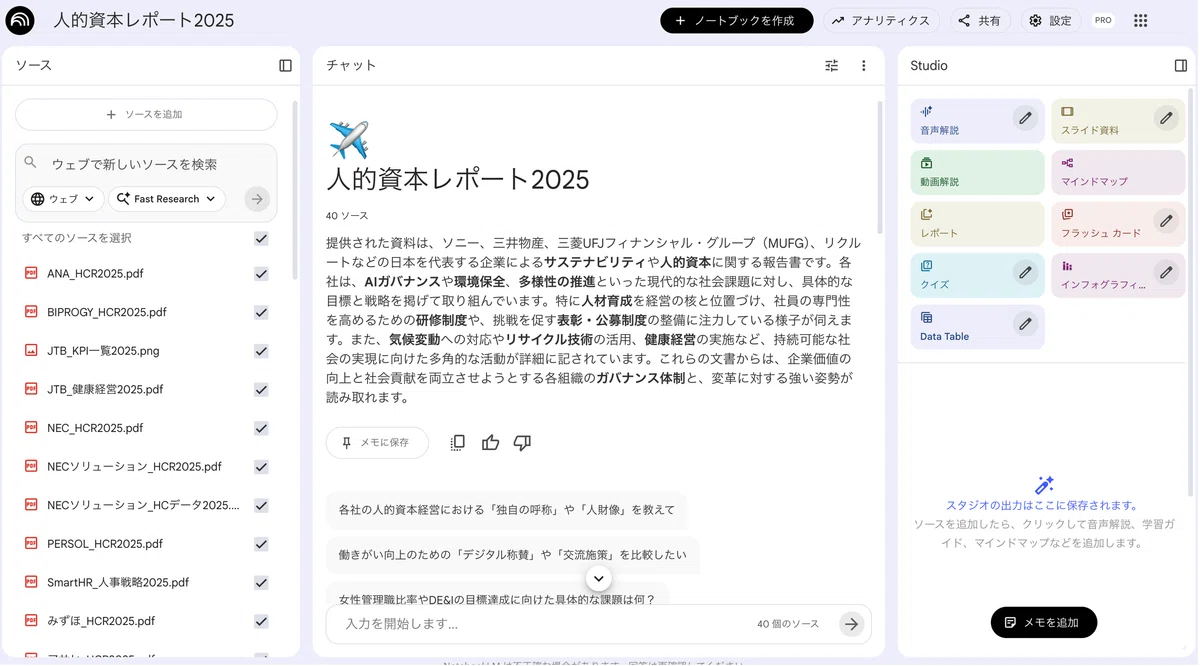Send chat message arrow button

click(x=851, y=624)
